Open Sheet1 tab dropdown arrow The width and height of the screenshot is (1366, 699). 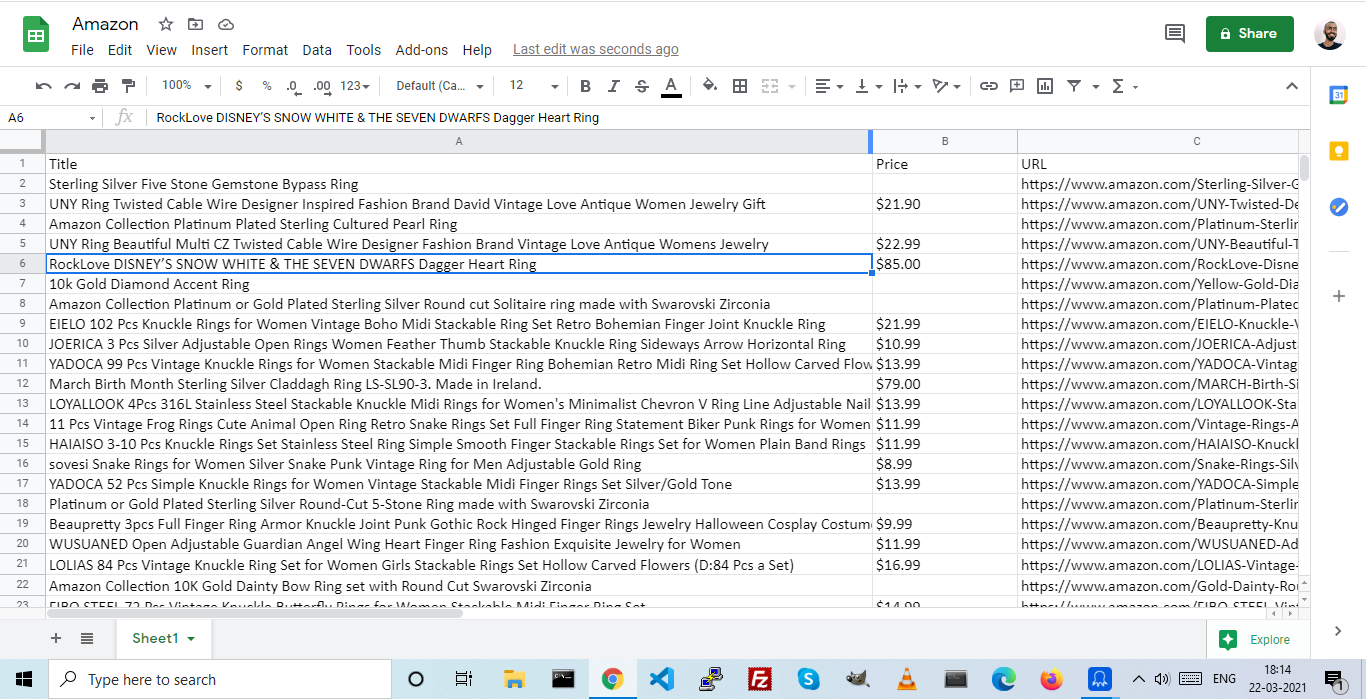point(191,639)
